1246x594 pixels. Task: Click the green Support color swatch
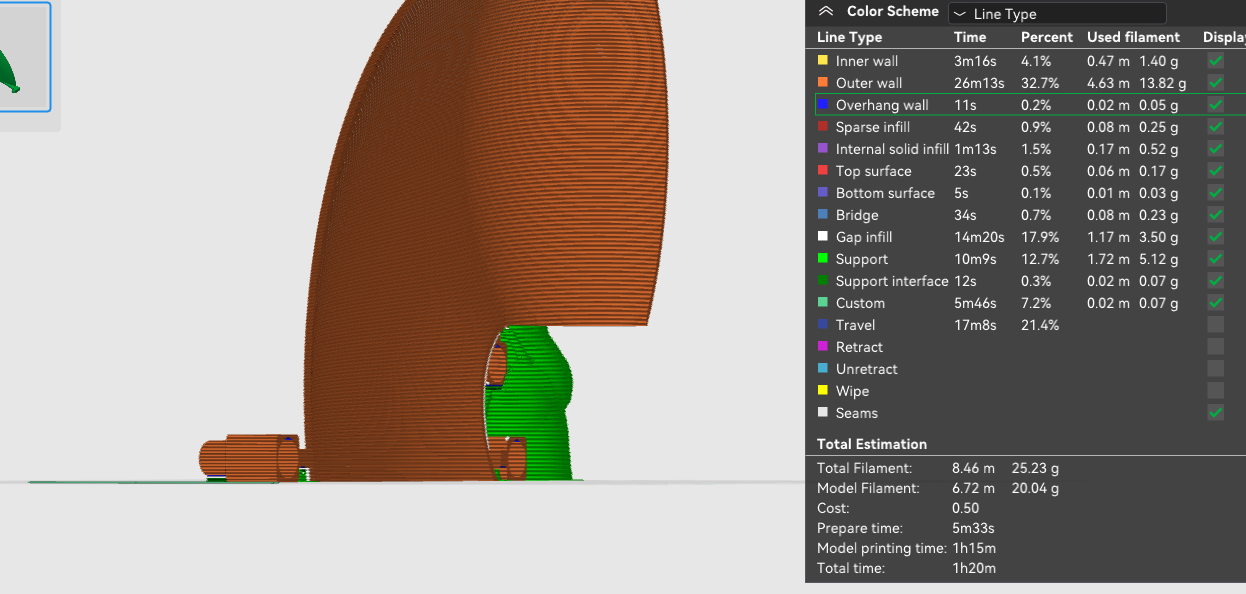tap(823, 259)
